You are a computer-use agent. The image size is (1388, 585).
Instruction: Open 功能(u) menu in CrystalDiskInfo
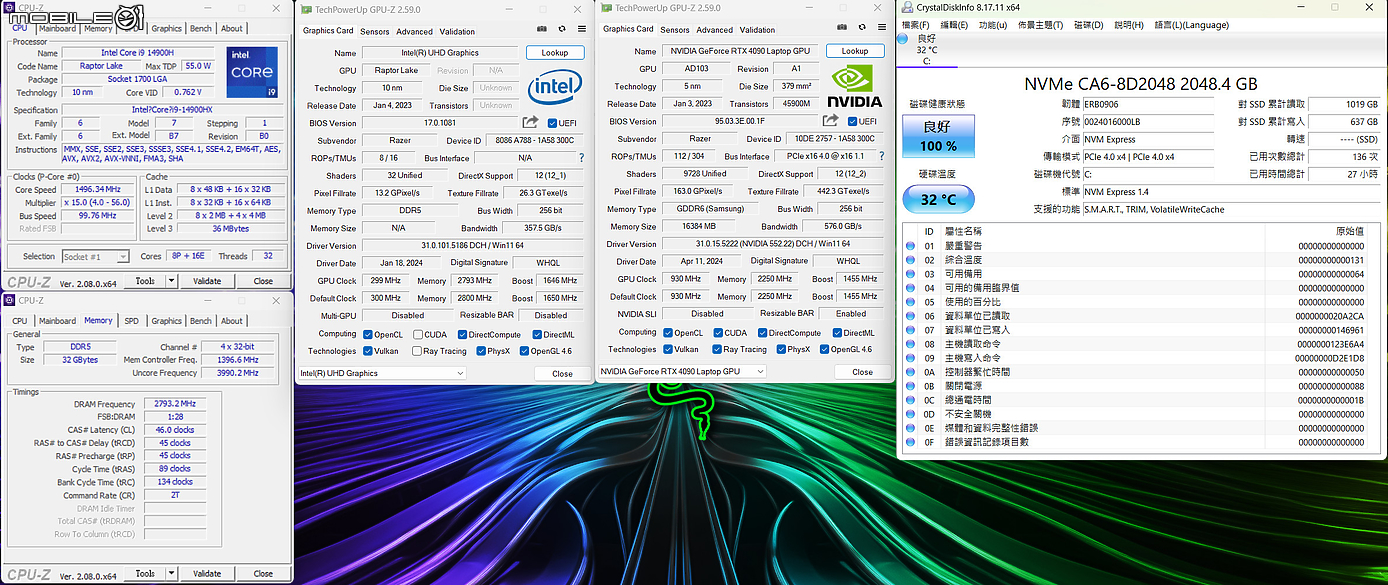tap(993, 25)
